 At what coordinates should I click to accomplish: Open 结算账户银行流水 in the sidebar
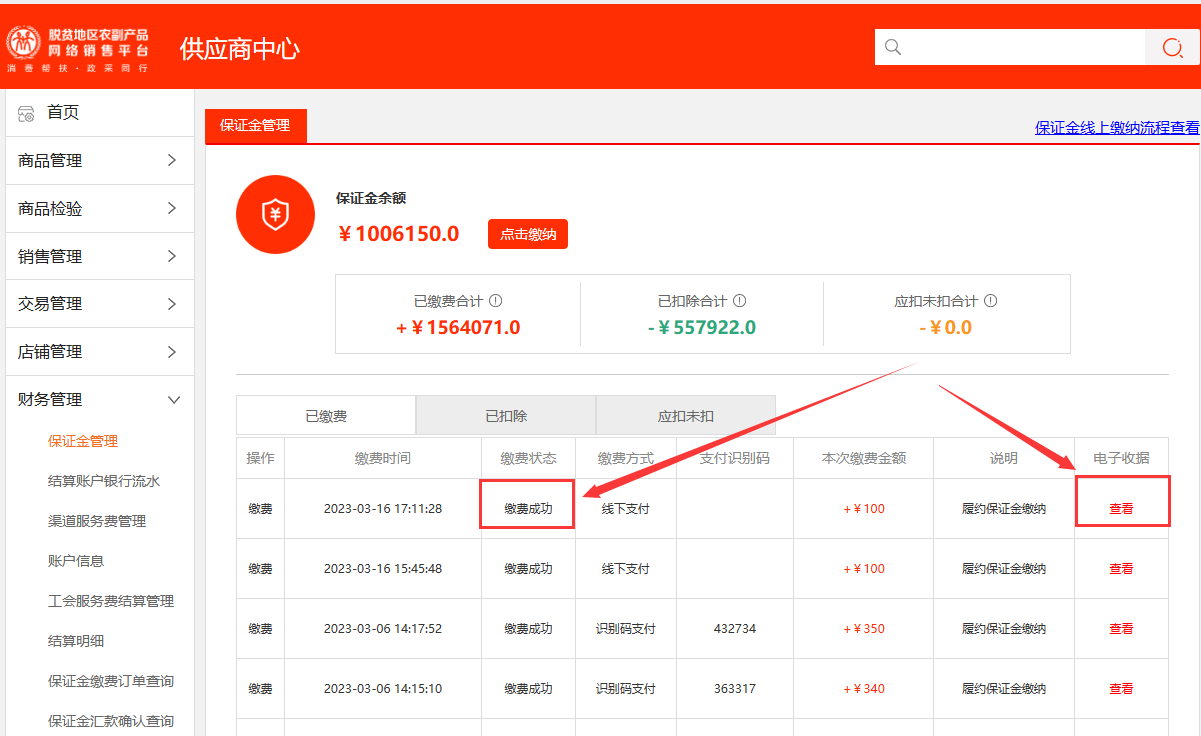pyautogui.click(x=104, y=481)
